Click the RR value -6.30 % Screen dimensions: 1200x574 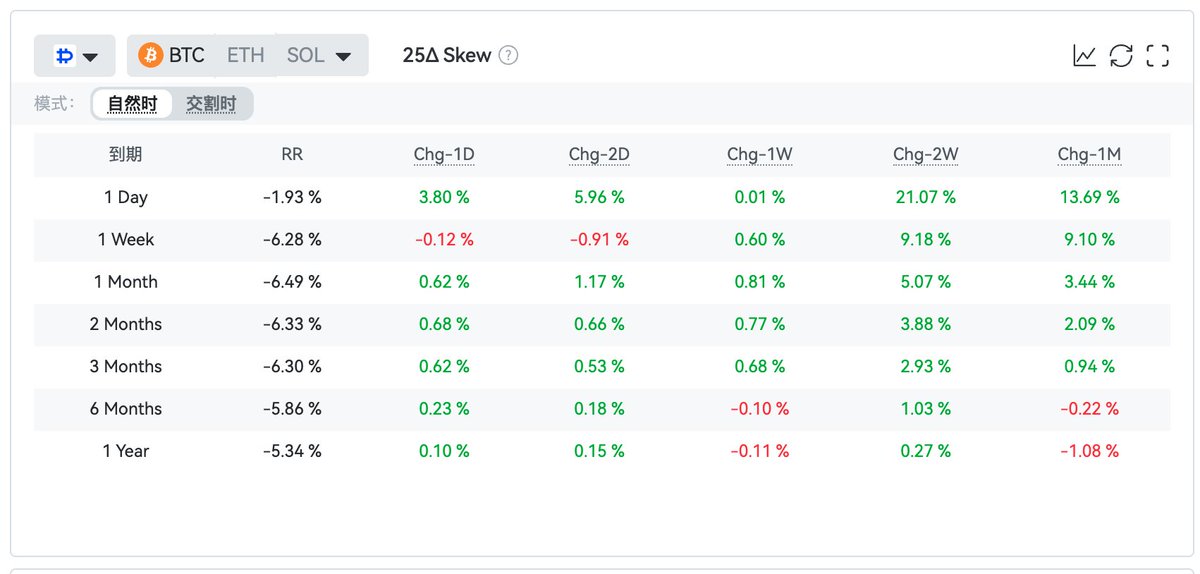click(292, 367)
